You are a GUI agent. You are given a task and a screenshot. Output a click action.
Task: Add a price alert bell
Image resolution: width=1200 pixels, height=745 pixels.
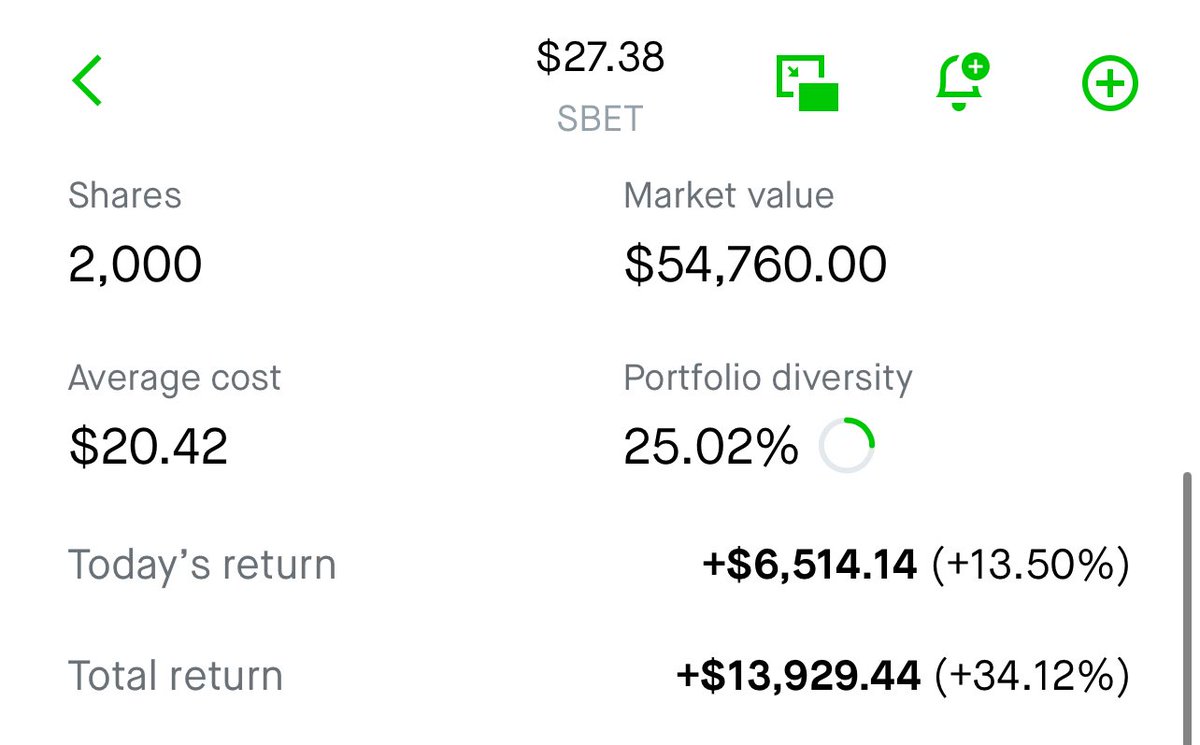pyautogui.click(x=960, y=83)
